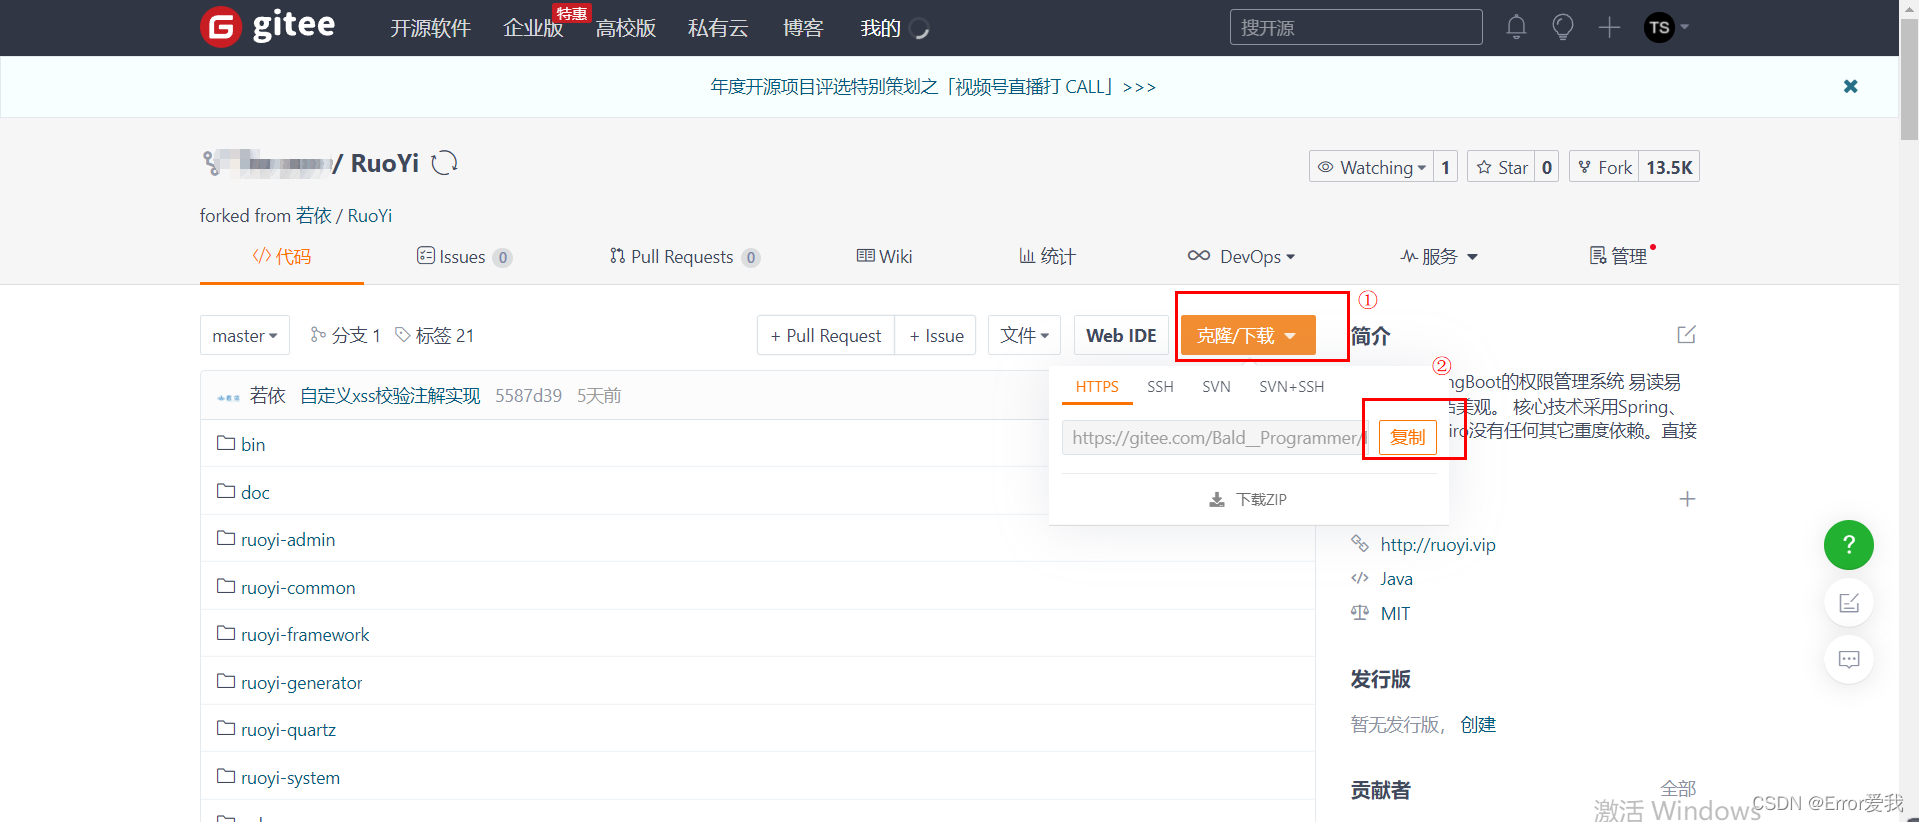The height and width of the screenshot is (822, 1919).
Task: Click the 复制 copy button
Action: click(x=1408, y=437)
